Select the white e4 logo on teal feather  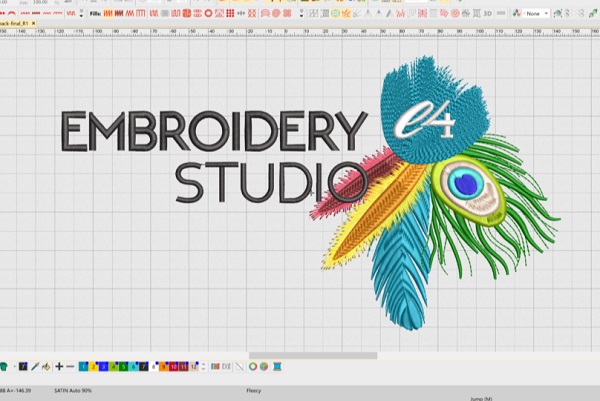[425, 120]
